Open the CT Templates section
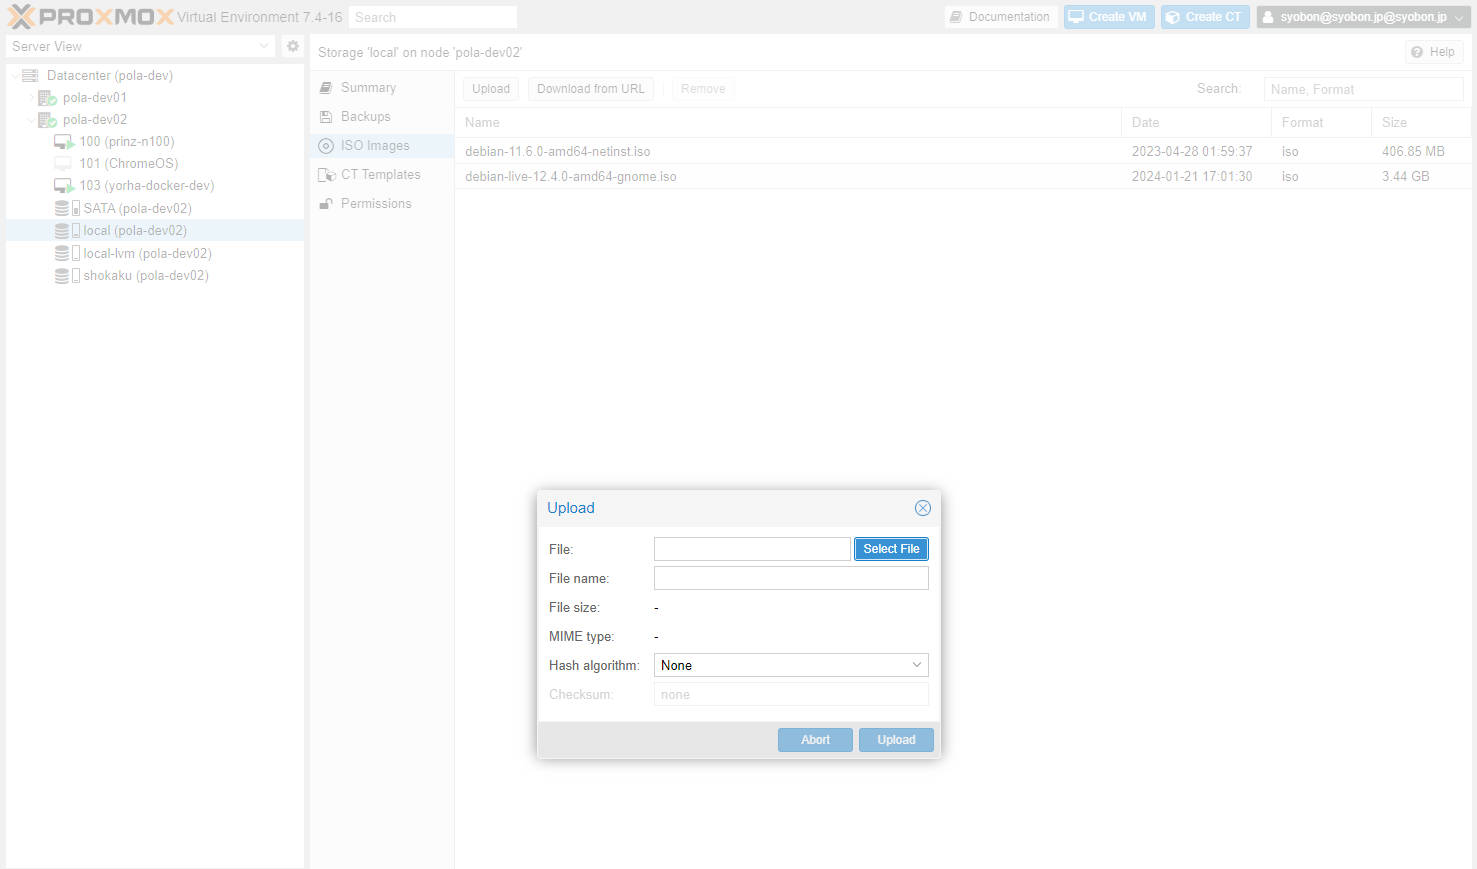Screen dimensions: 1477x869 coord(380,175)
